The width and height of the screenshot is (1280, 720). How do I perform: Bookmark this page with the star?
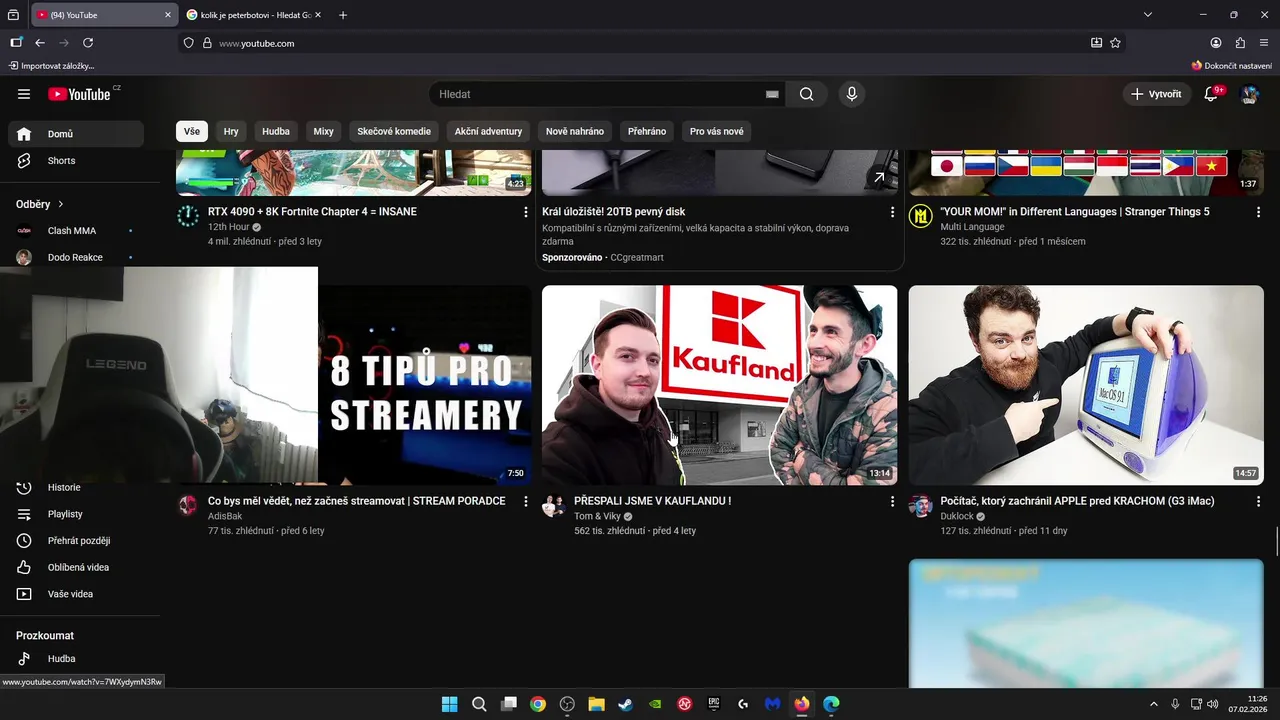(x=1115, y=43)
